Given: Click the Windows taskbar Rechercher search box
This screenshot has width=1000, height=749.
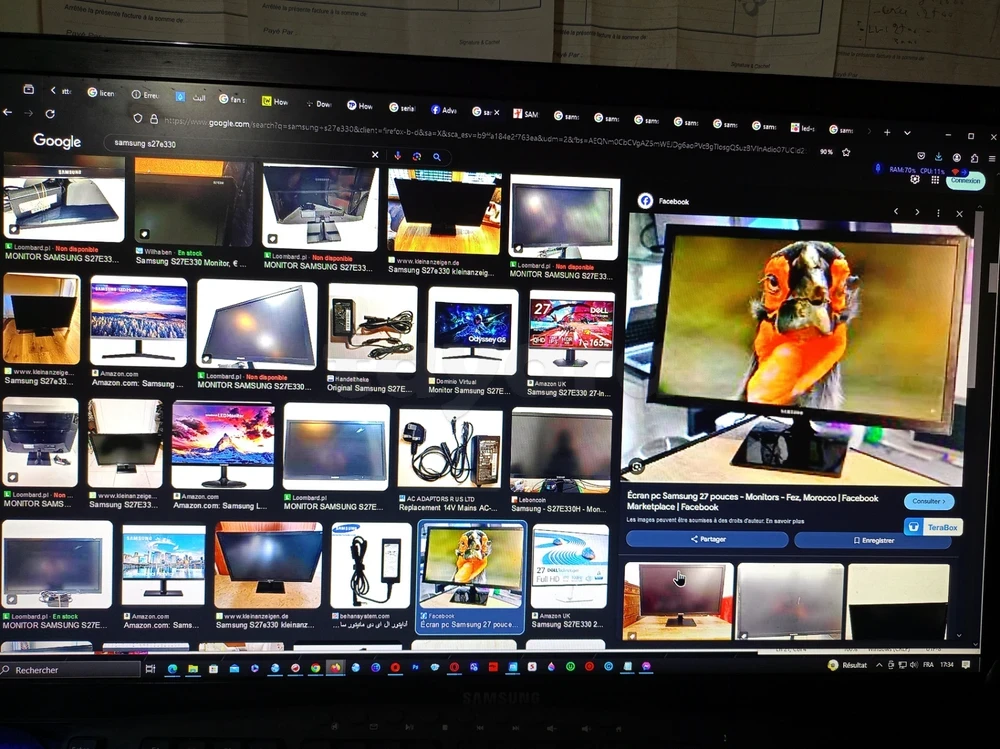Looking at the screenshot, I should 70,670.
